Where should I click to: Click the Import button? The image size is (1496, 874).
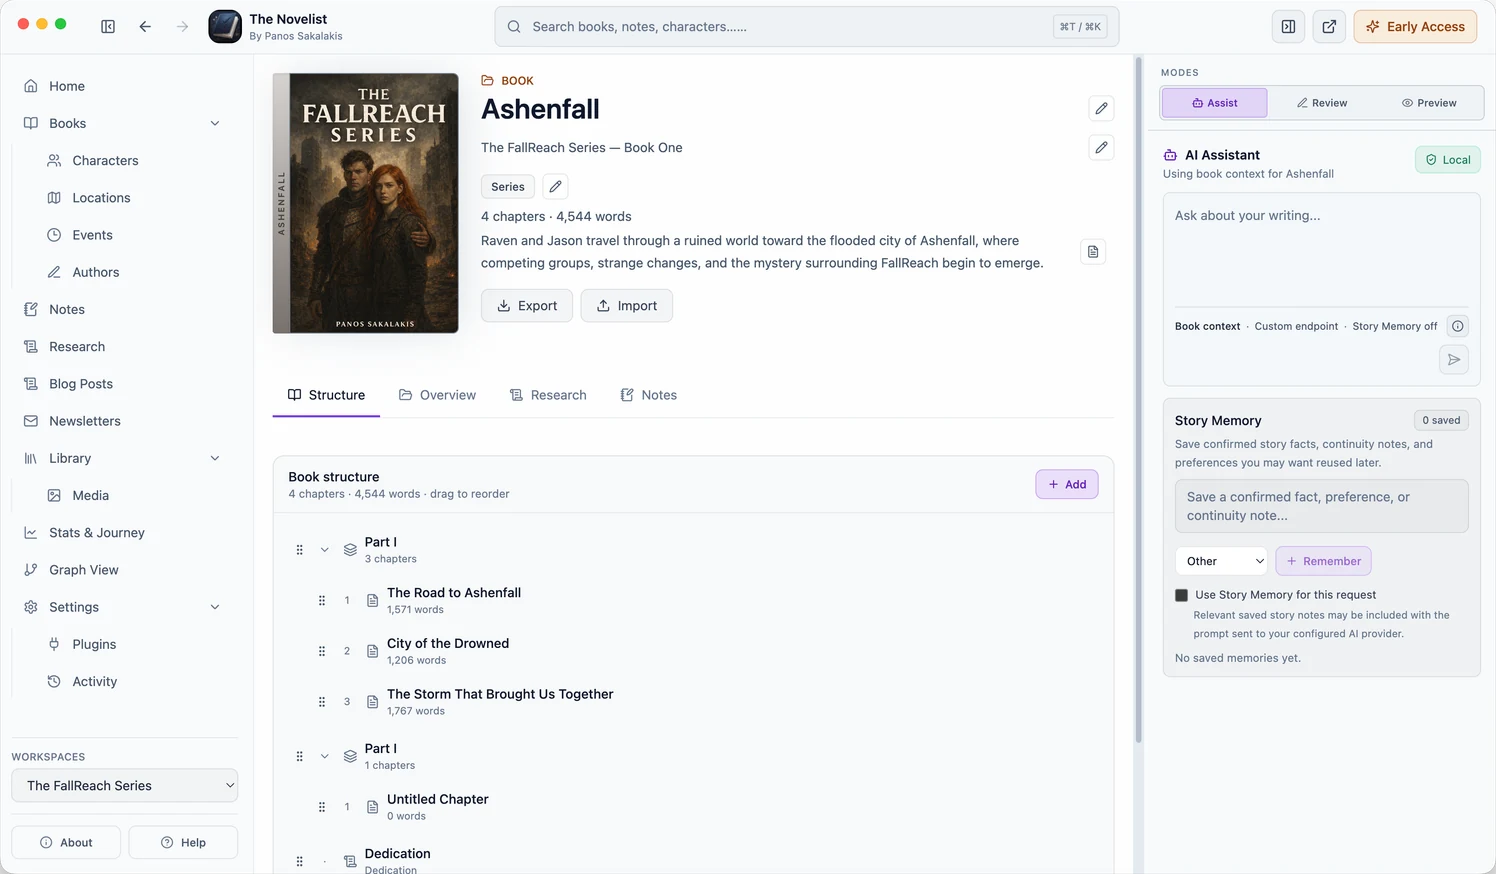627,306
